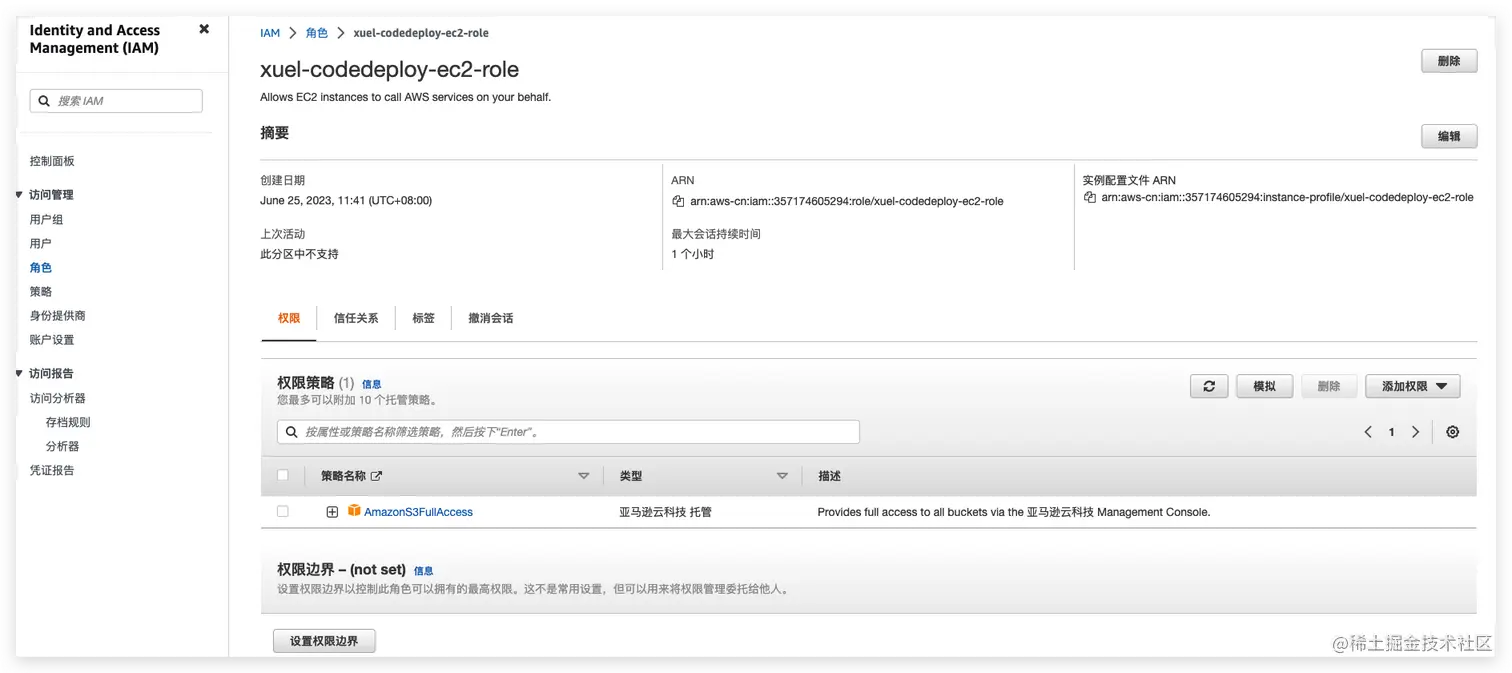Click the creation date June 25, 2023
1512x673 pixels.
tap(346, 200)
